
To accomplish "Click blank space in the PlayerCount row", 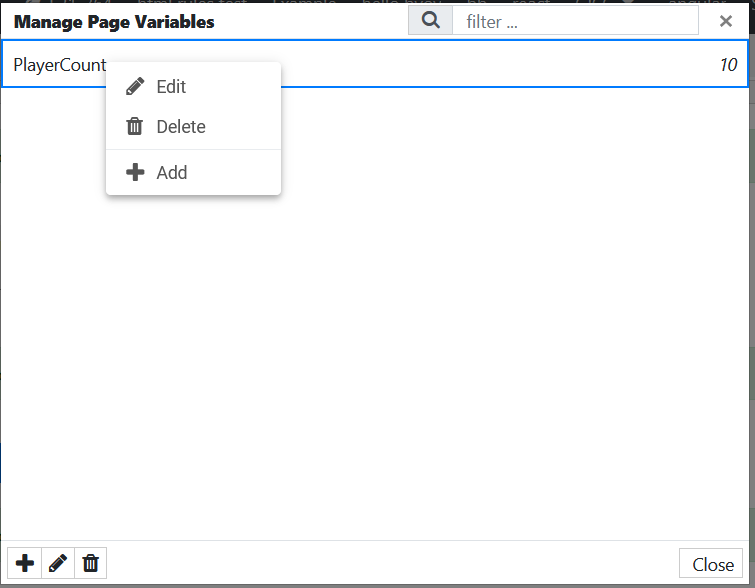I will [482, 64].
